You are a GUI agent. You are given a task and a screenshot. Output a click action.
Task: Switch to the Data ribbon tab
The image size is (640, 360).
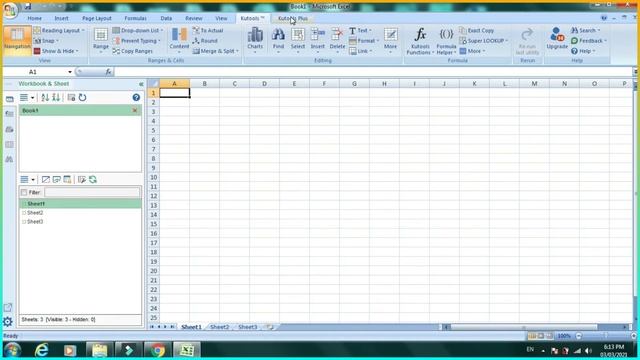[166, 18]
